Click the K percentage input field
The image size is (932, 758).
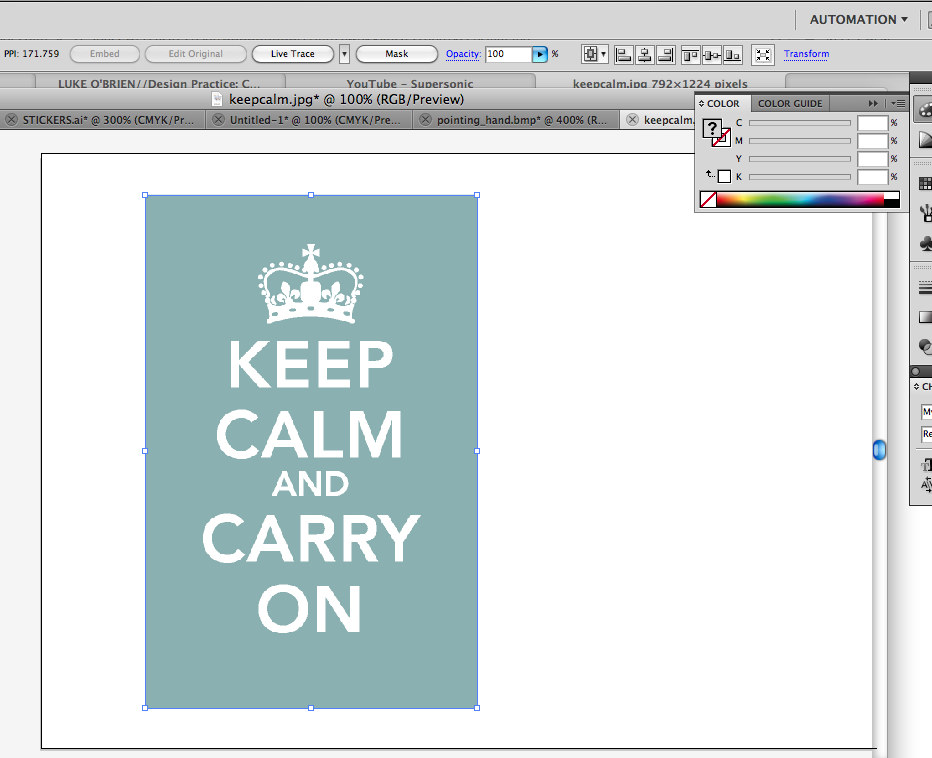(x=873, y=177)
